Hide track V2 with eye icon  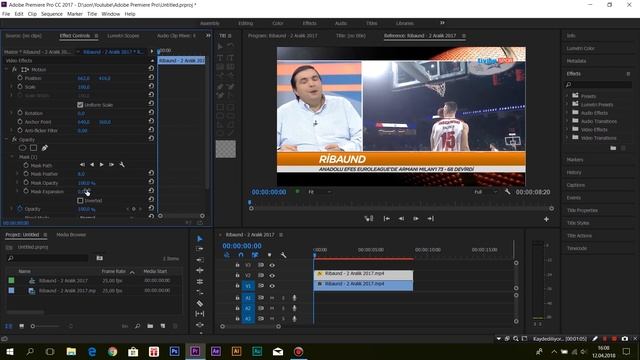(272, 276)
